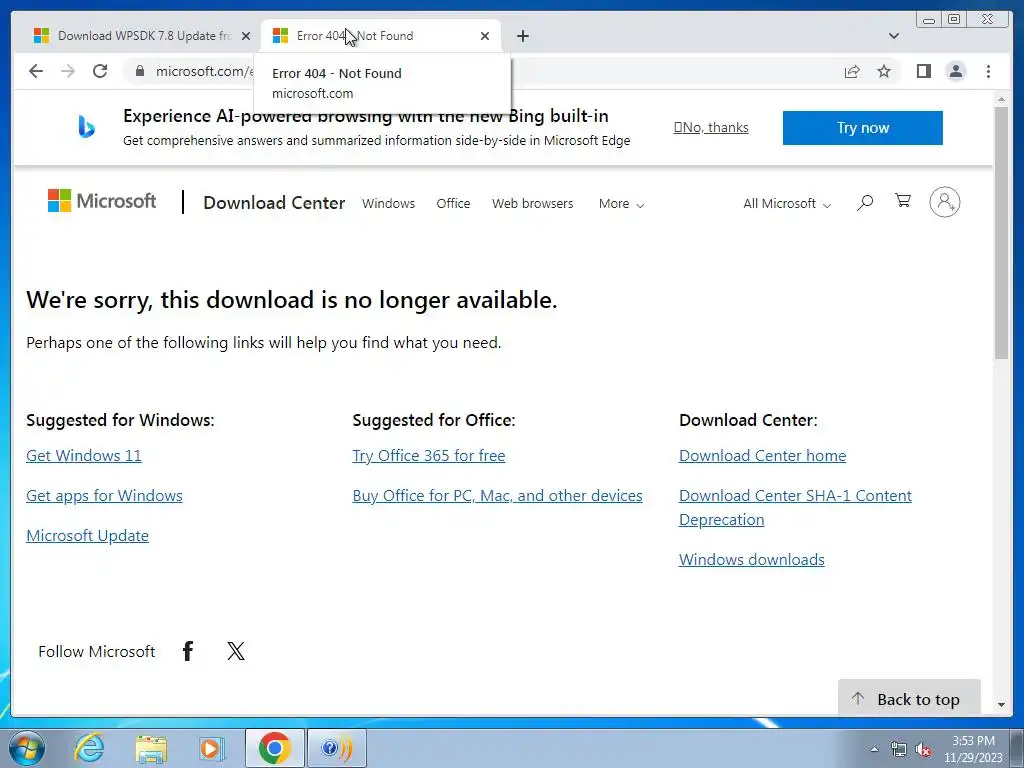
Task: Click the Back to top button
Action: point(909,699)
